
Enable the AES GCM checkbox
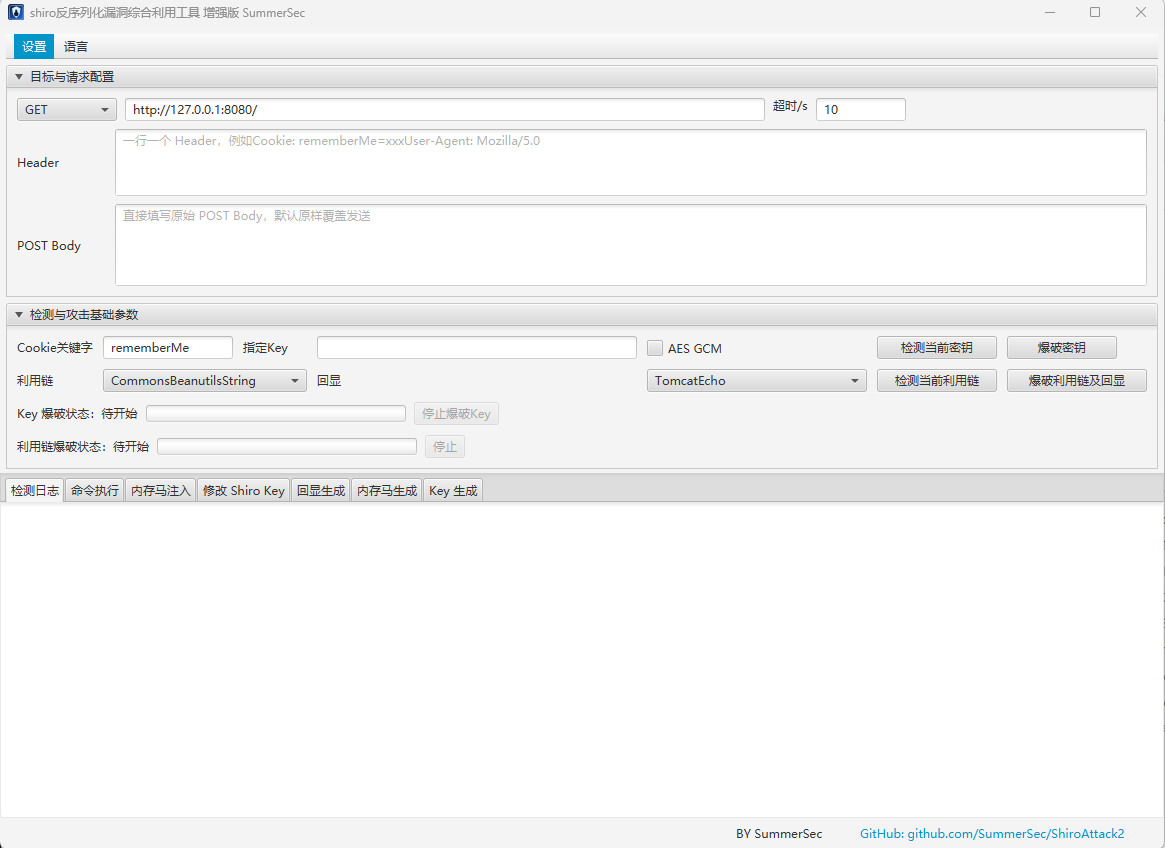655,348
